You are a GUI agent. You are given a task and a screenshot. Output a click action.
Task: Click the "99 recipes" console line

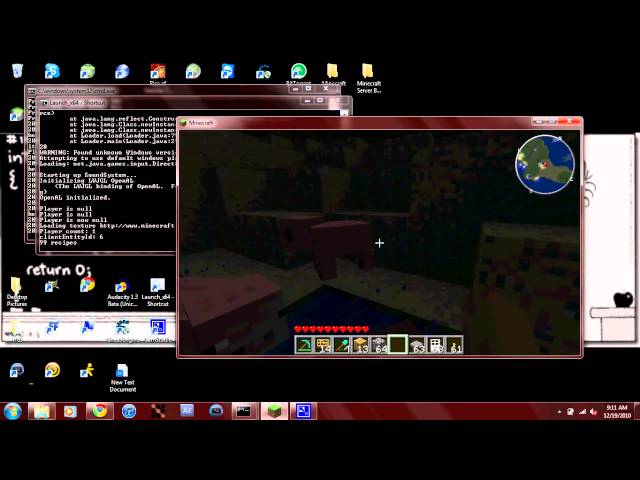(x=58, y=243)
